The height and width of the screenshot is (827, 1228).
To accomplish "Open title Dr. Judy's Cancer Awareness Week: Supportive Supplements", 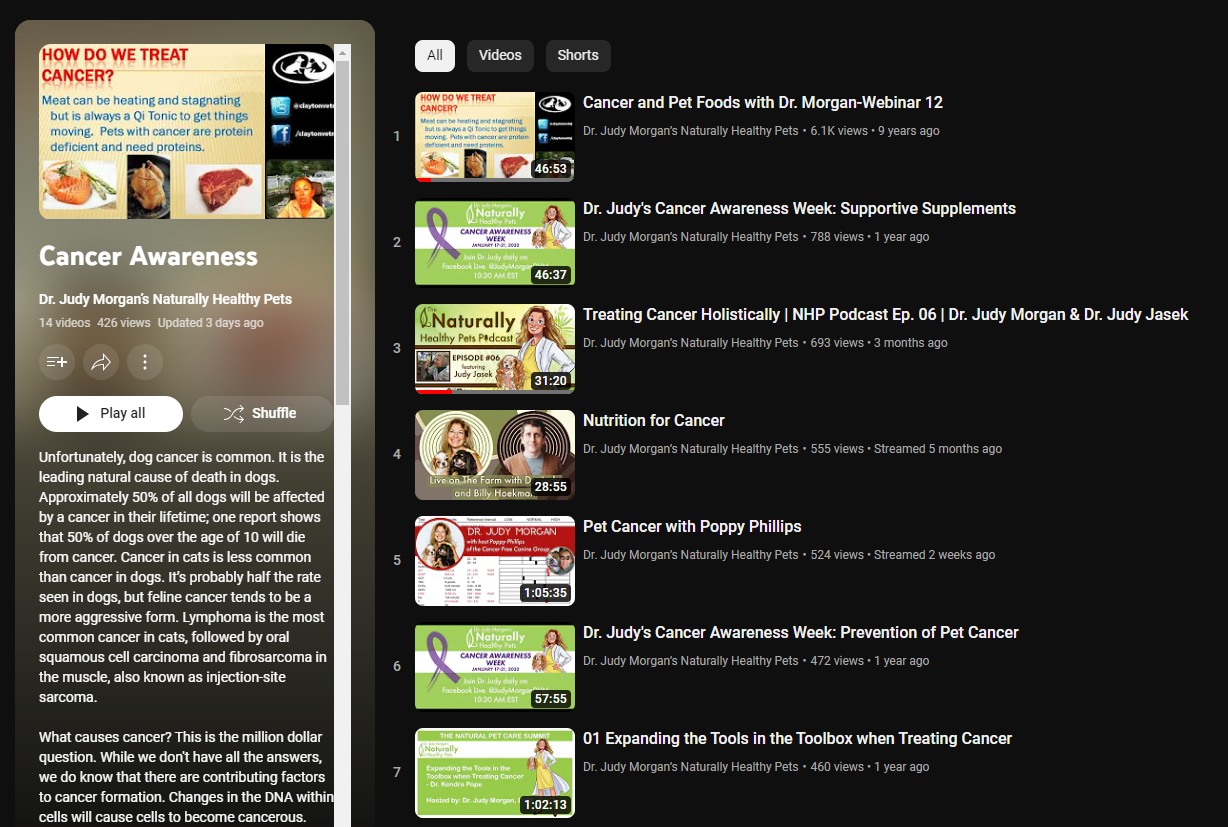I will (x=799, y=209).
